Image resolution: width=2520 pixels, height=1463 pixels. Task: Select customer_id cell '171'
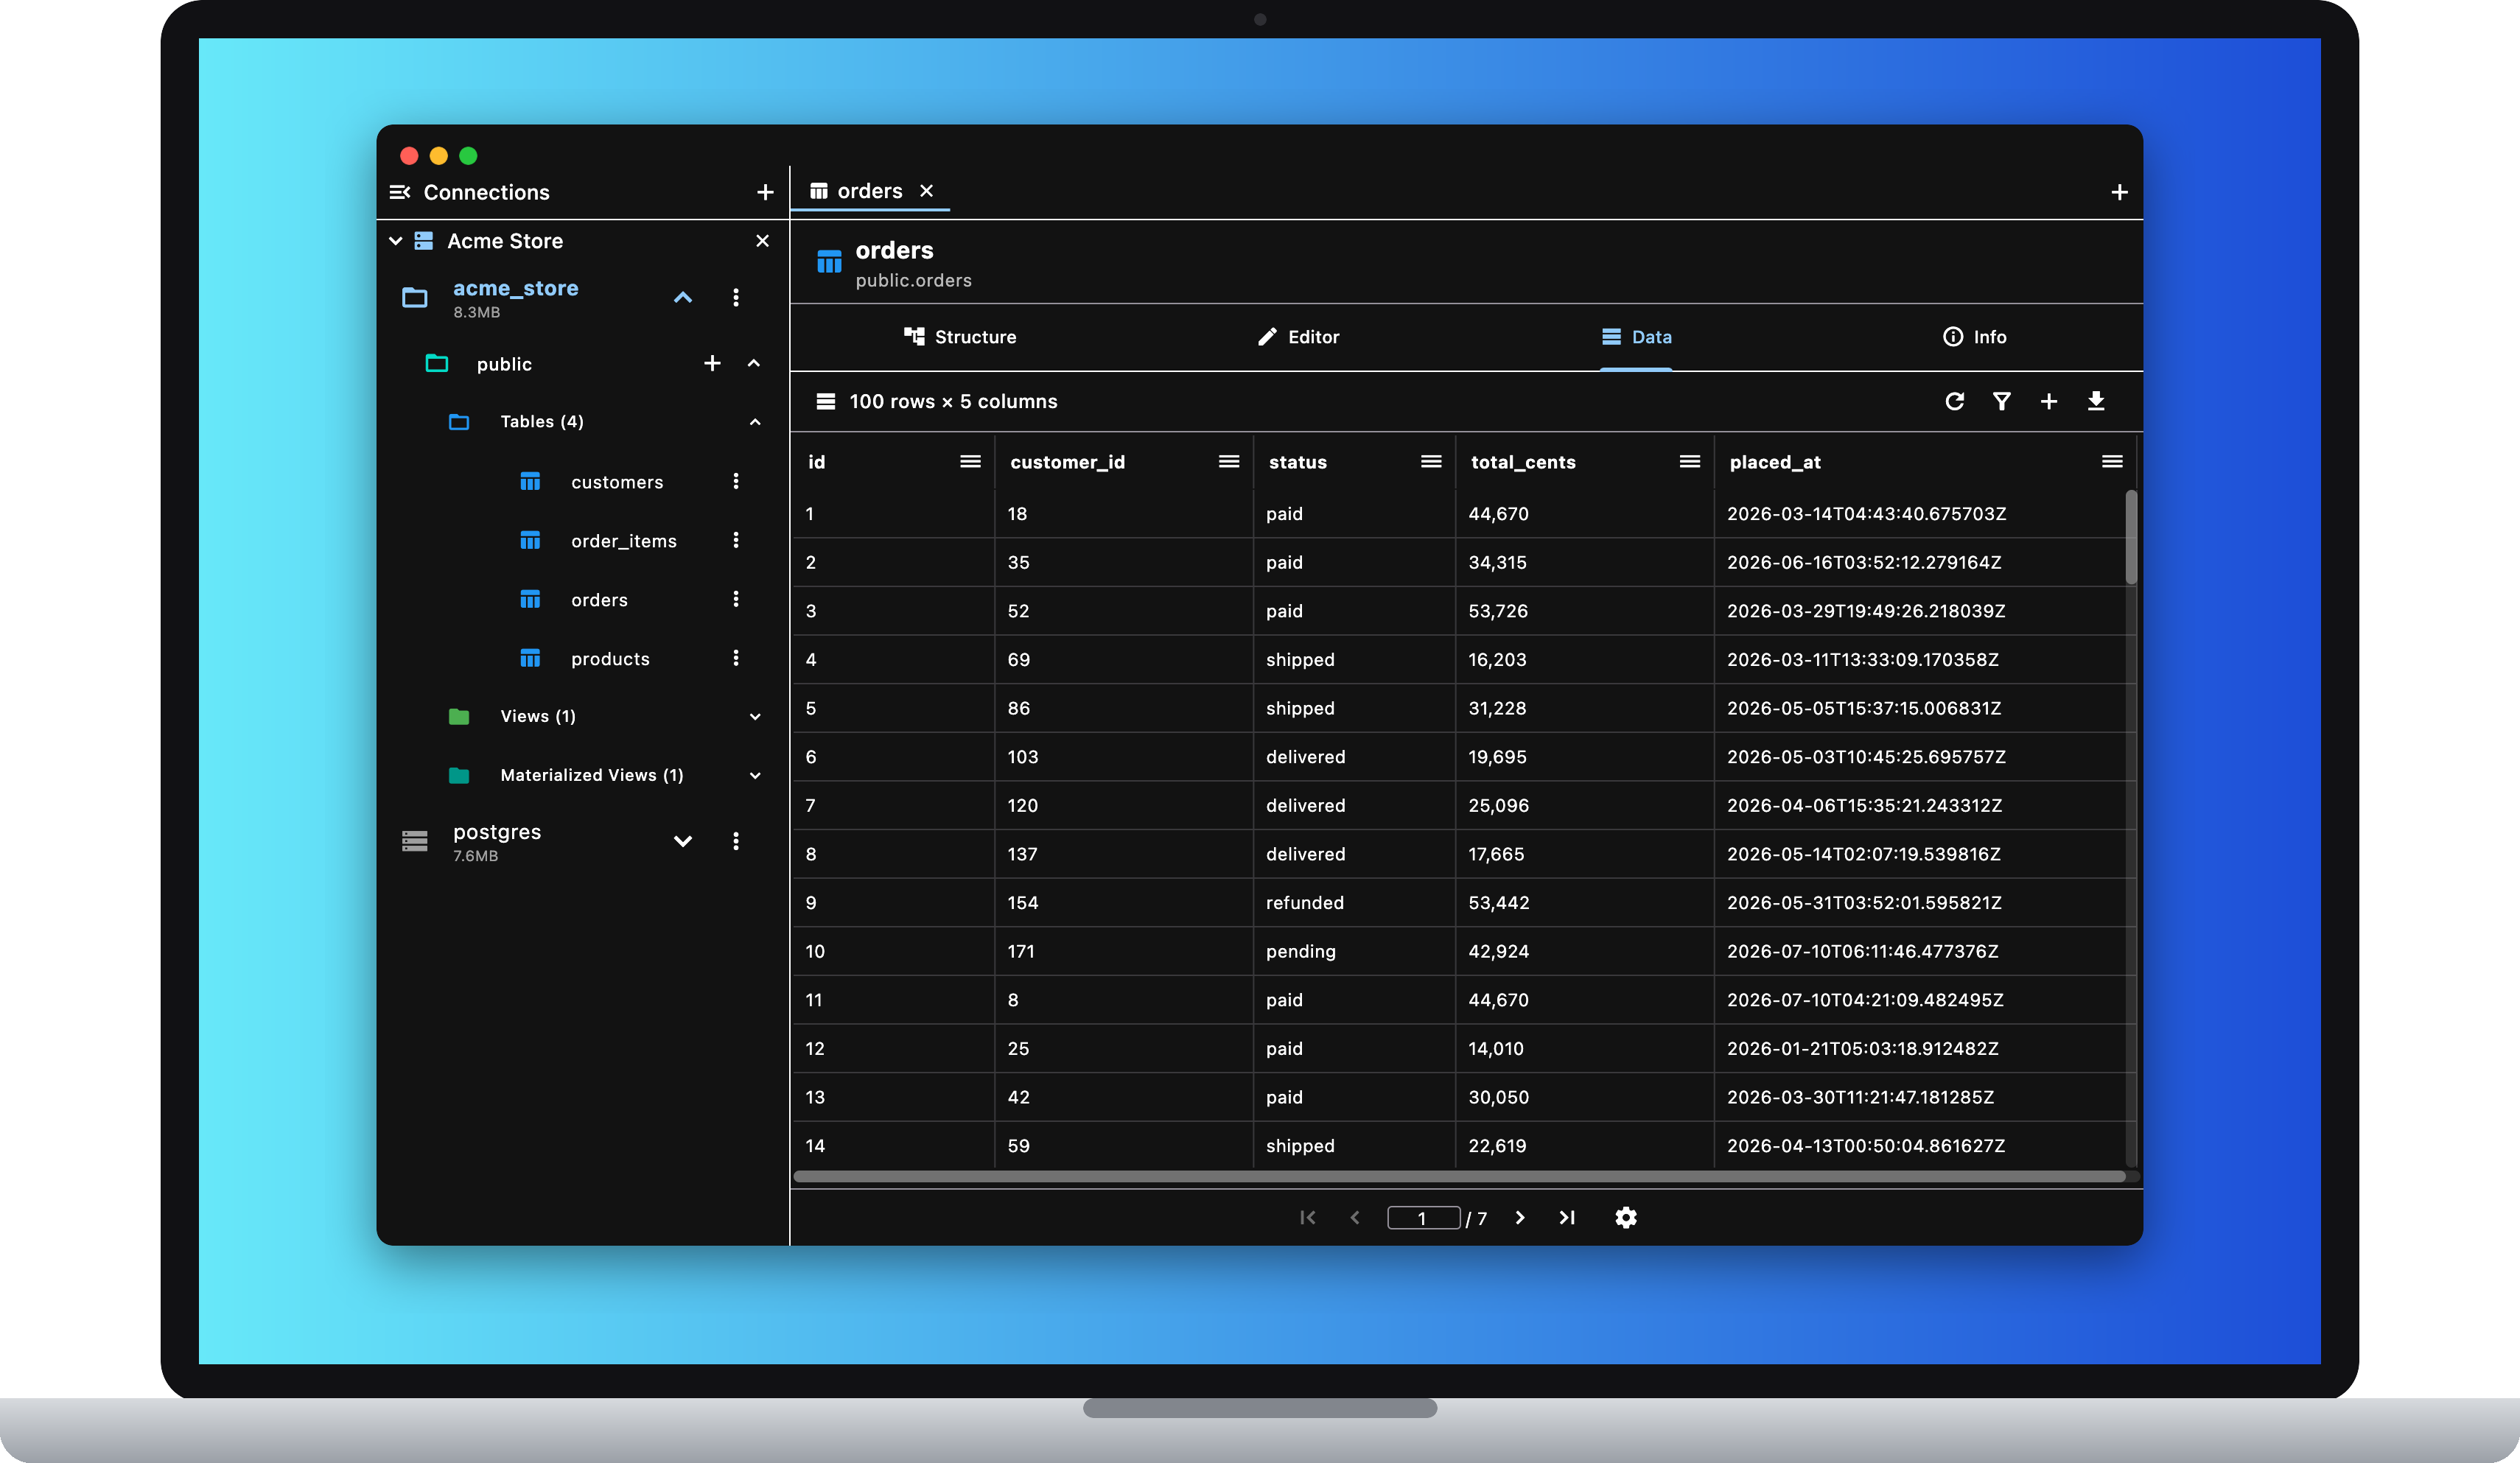click(1124, 951)
